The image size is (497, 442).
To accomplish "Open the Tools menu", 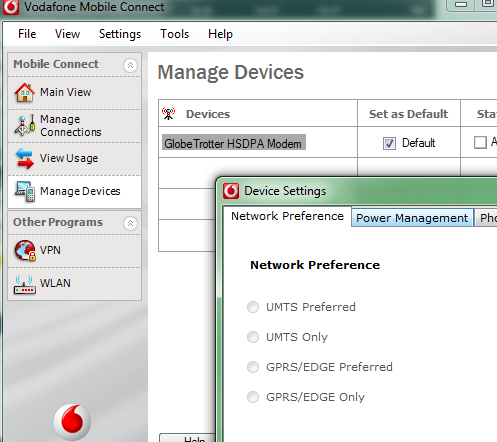I will [175, 34].
